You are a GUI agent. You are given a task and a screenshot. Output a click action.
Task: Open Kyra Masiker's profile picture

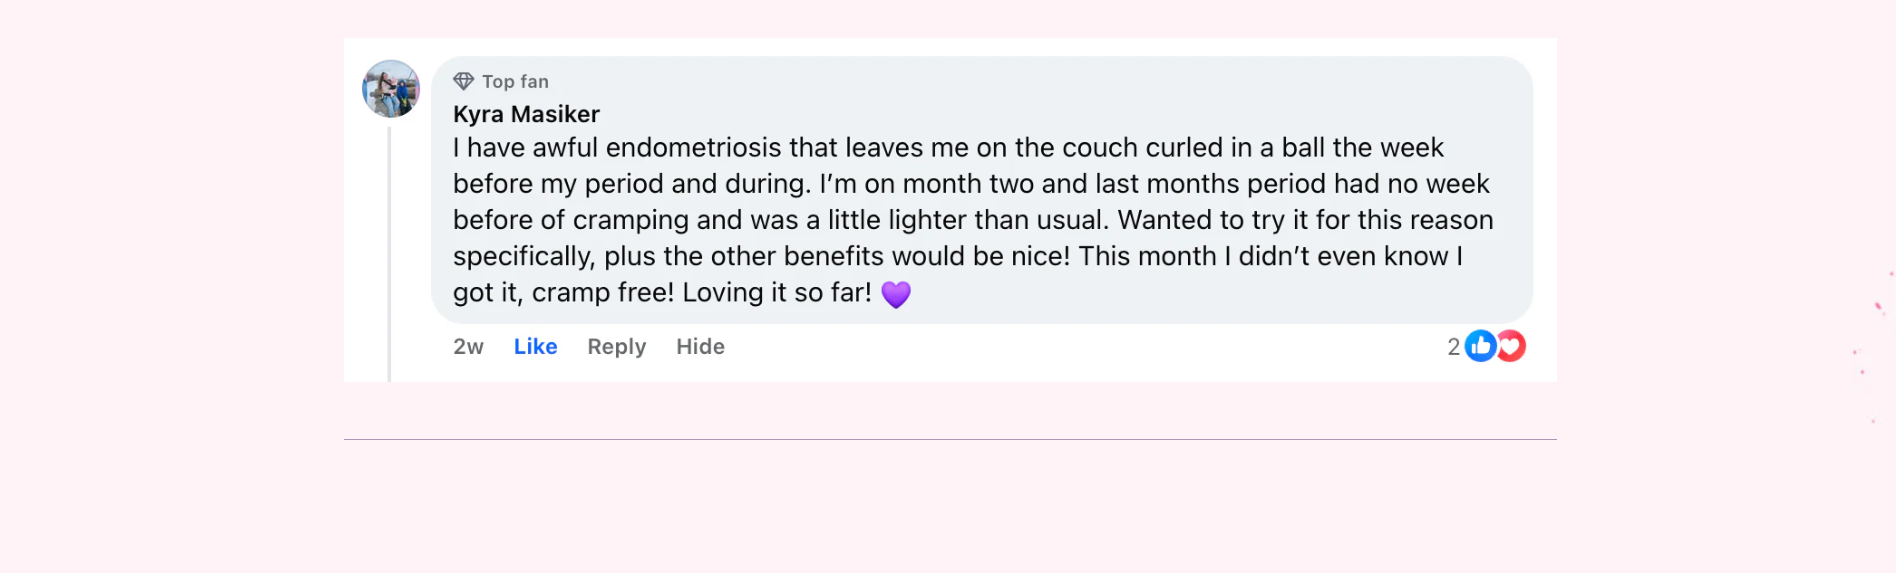point(391,89)
